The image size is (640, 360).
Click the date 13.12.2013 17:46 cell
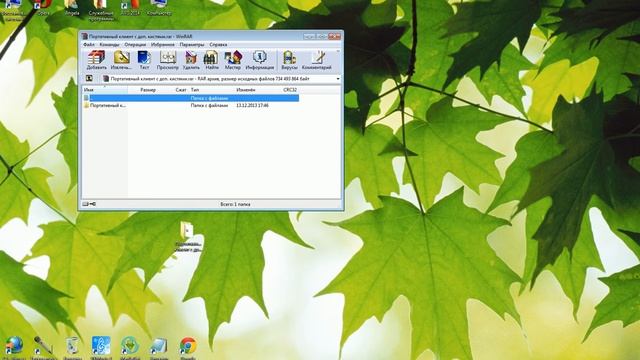click(x=252, y=105)
